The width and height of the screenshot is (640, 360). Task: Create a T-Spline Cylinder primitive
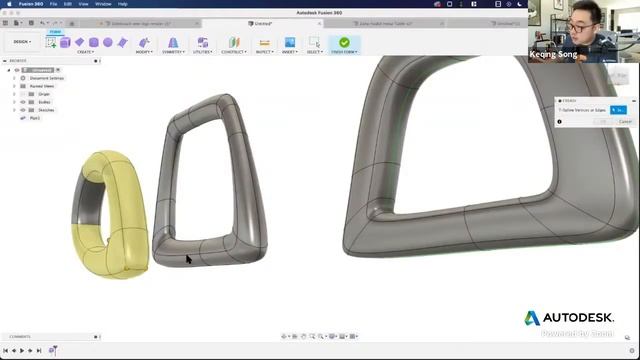tap(93, 42)
